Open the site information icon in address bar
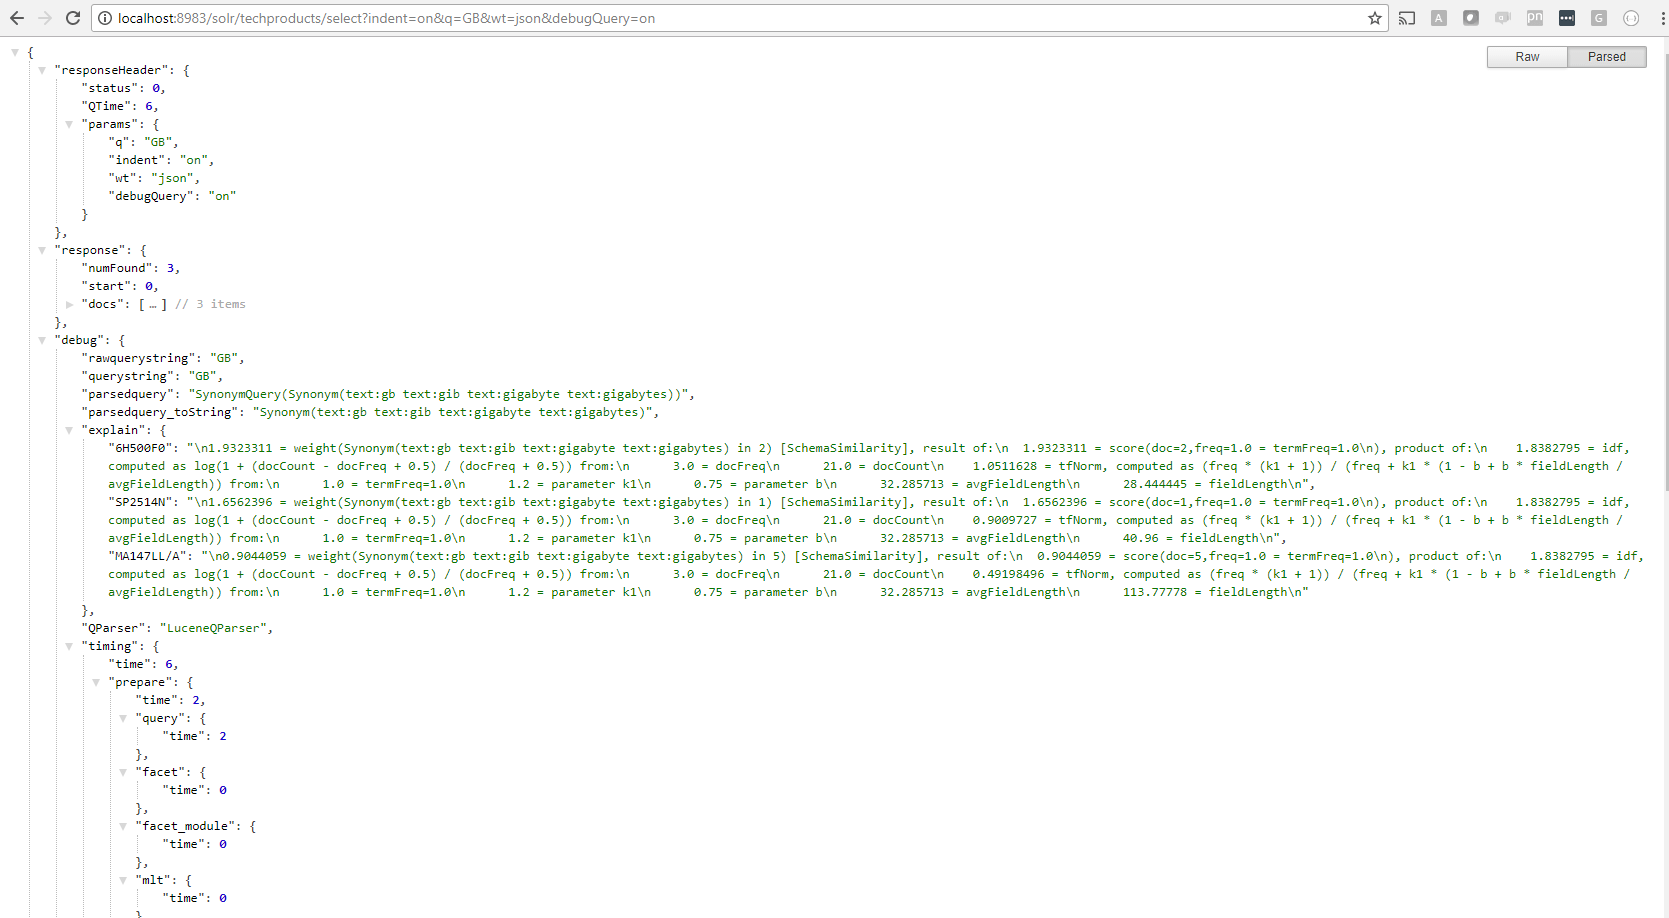Image resolution: width=1669 pixels, height=918 pixels. tap(105, 18)
